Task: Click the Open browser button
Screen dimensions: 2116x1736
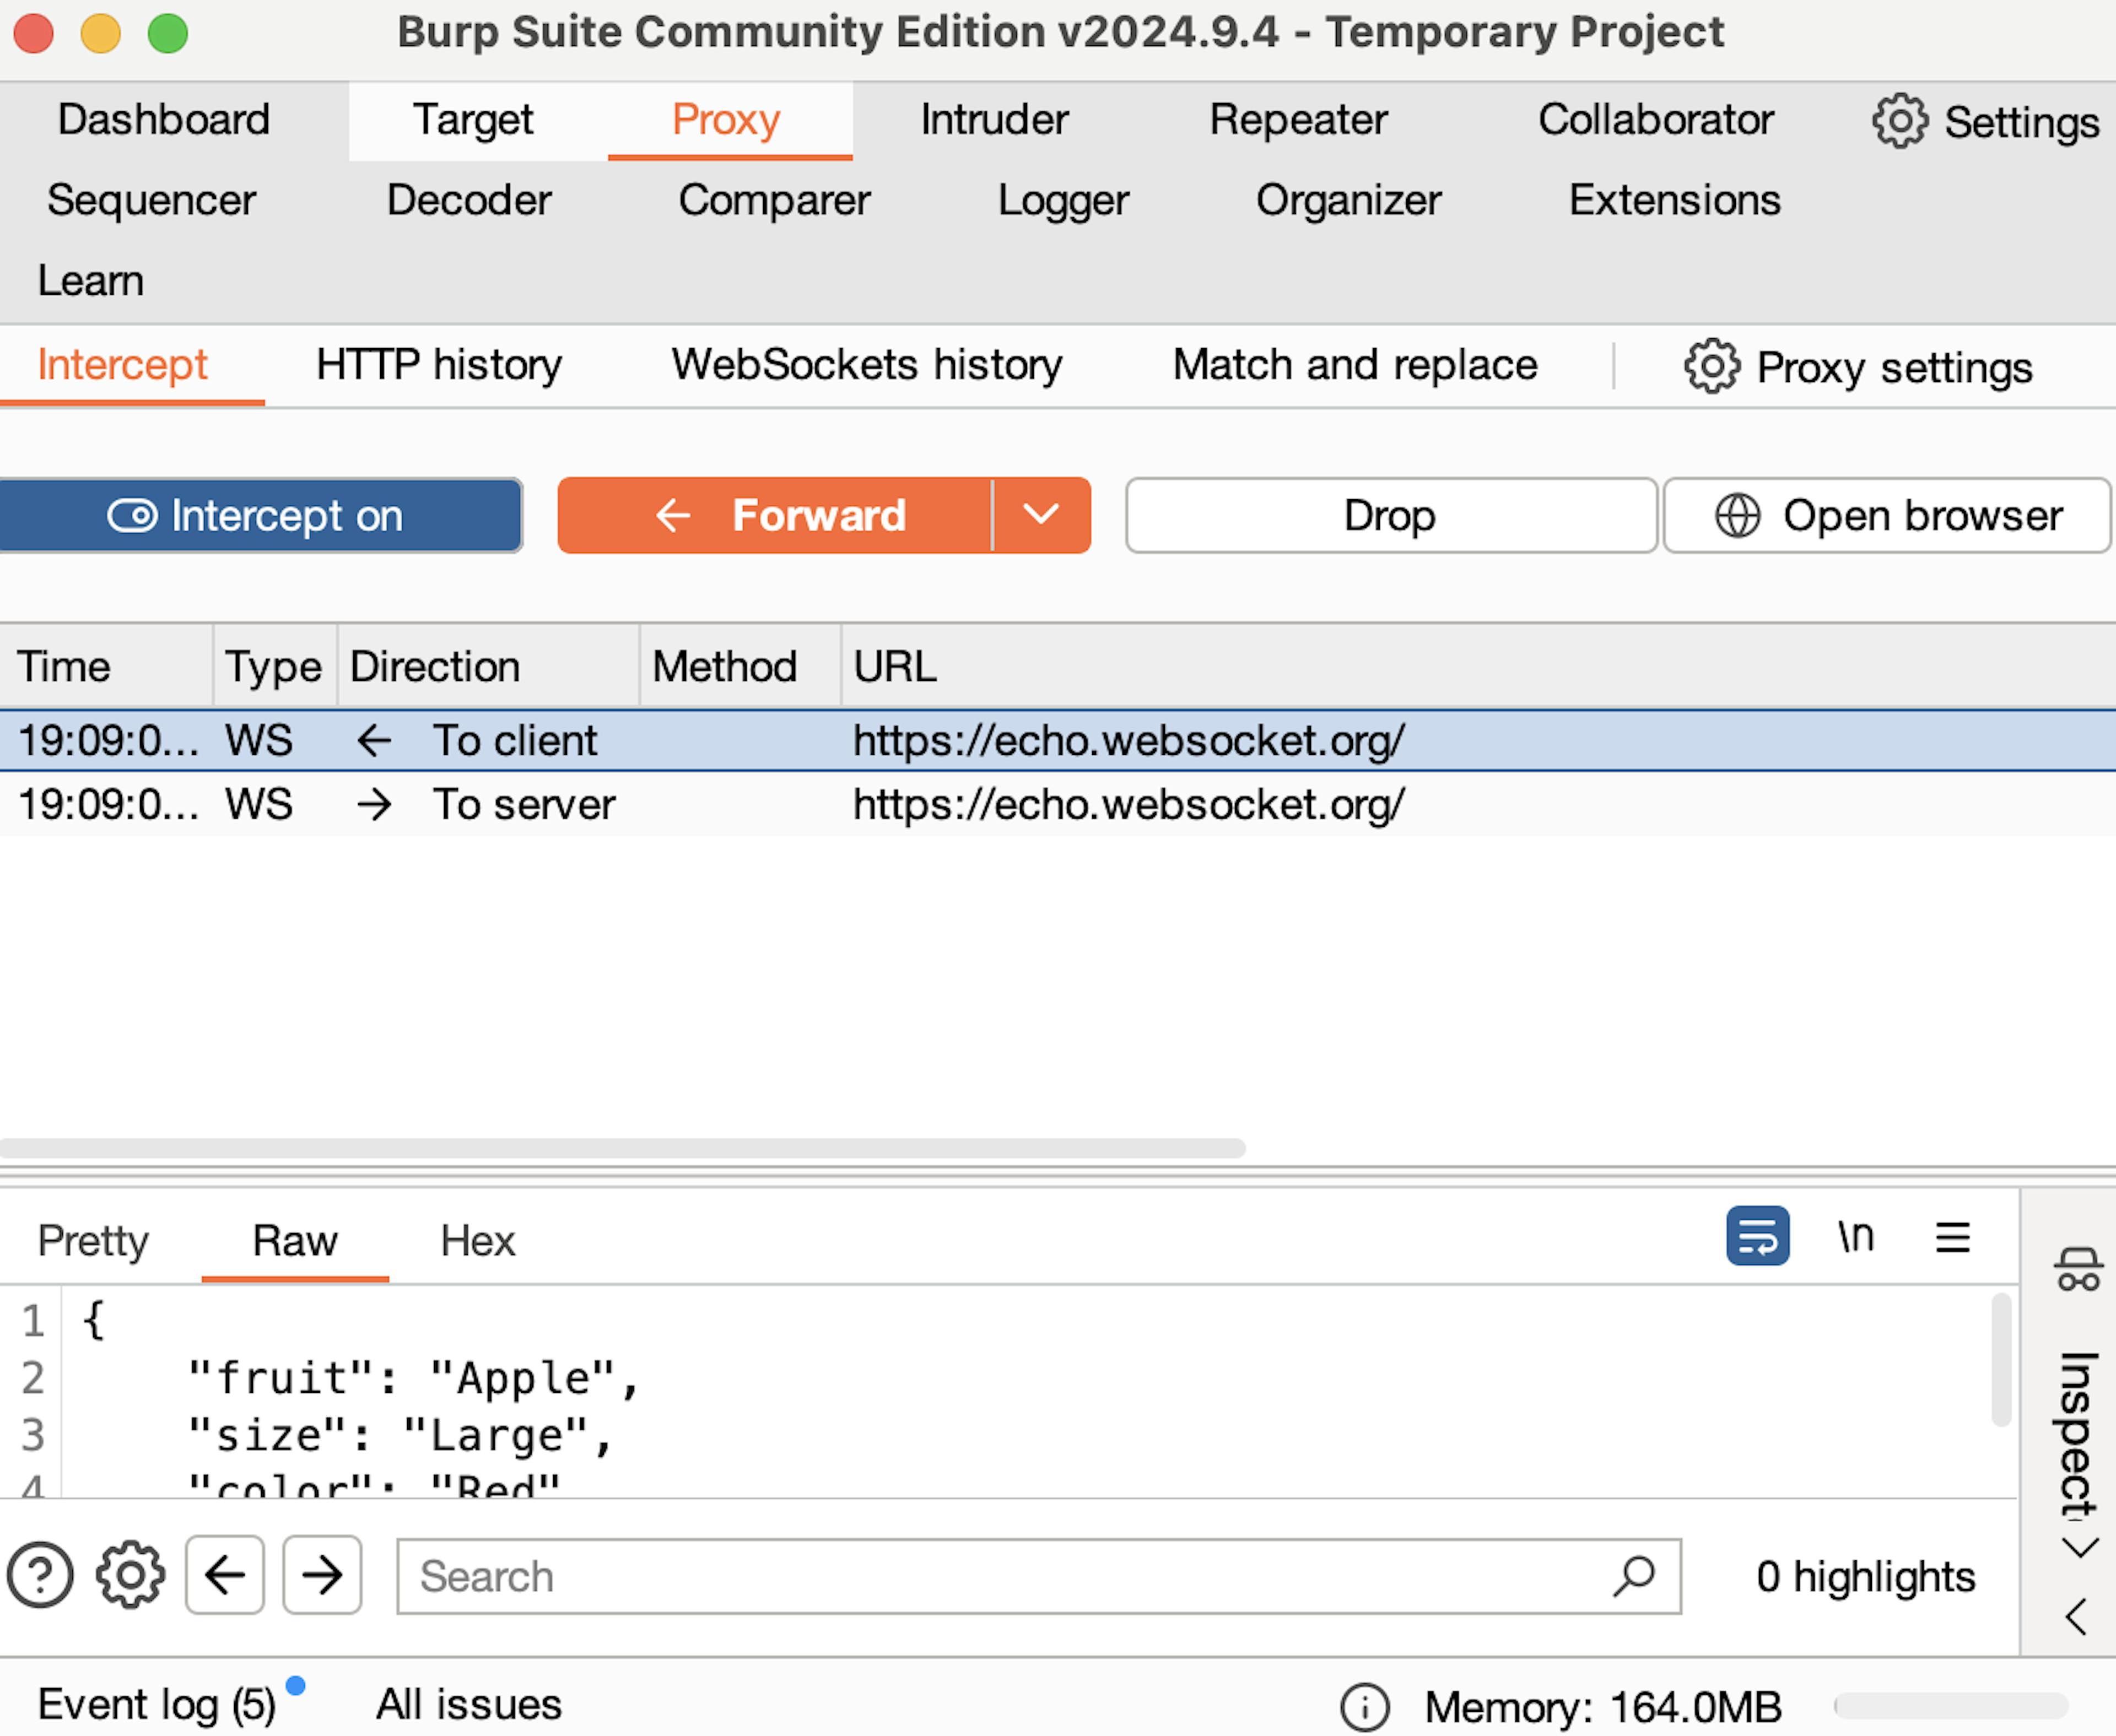Action: 1887,516
